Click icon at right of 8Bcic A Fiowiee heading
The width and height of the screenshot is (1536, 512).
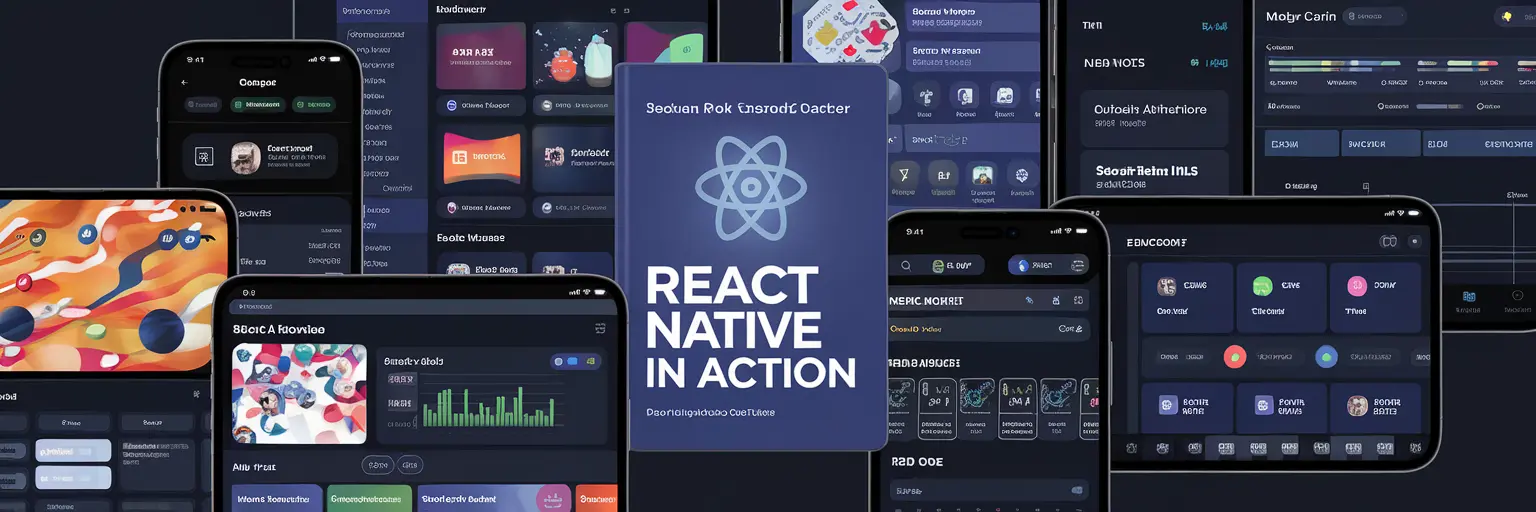pos(600,328)
